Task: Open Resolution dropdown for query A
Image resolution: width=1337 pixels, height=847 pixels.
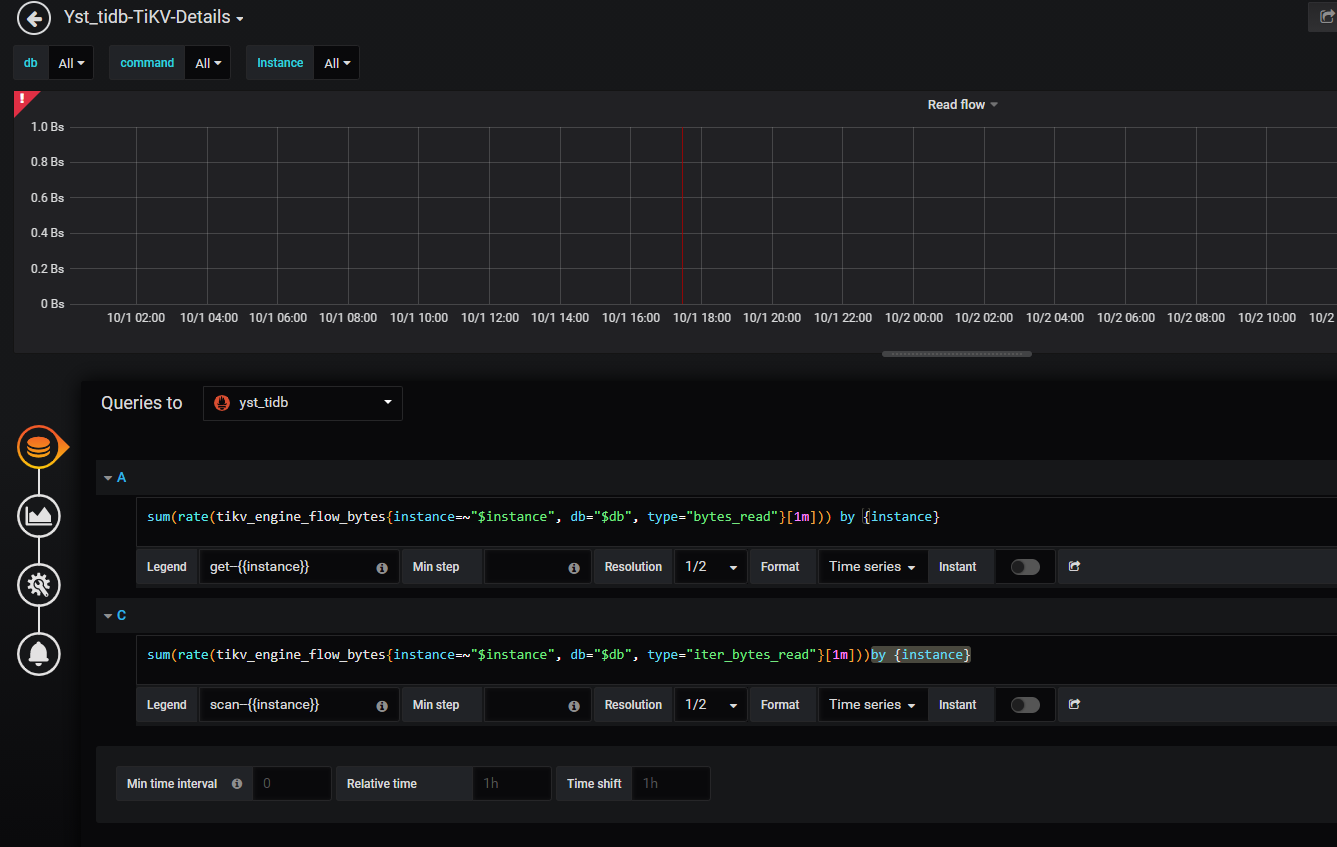Action: click(710, 567)
